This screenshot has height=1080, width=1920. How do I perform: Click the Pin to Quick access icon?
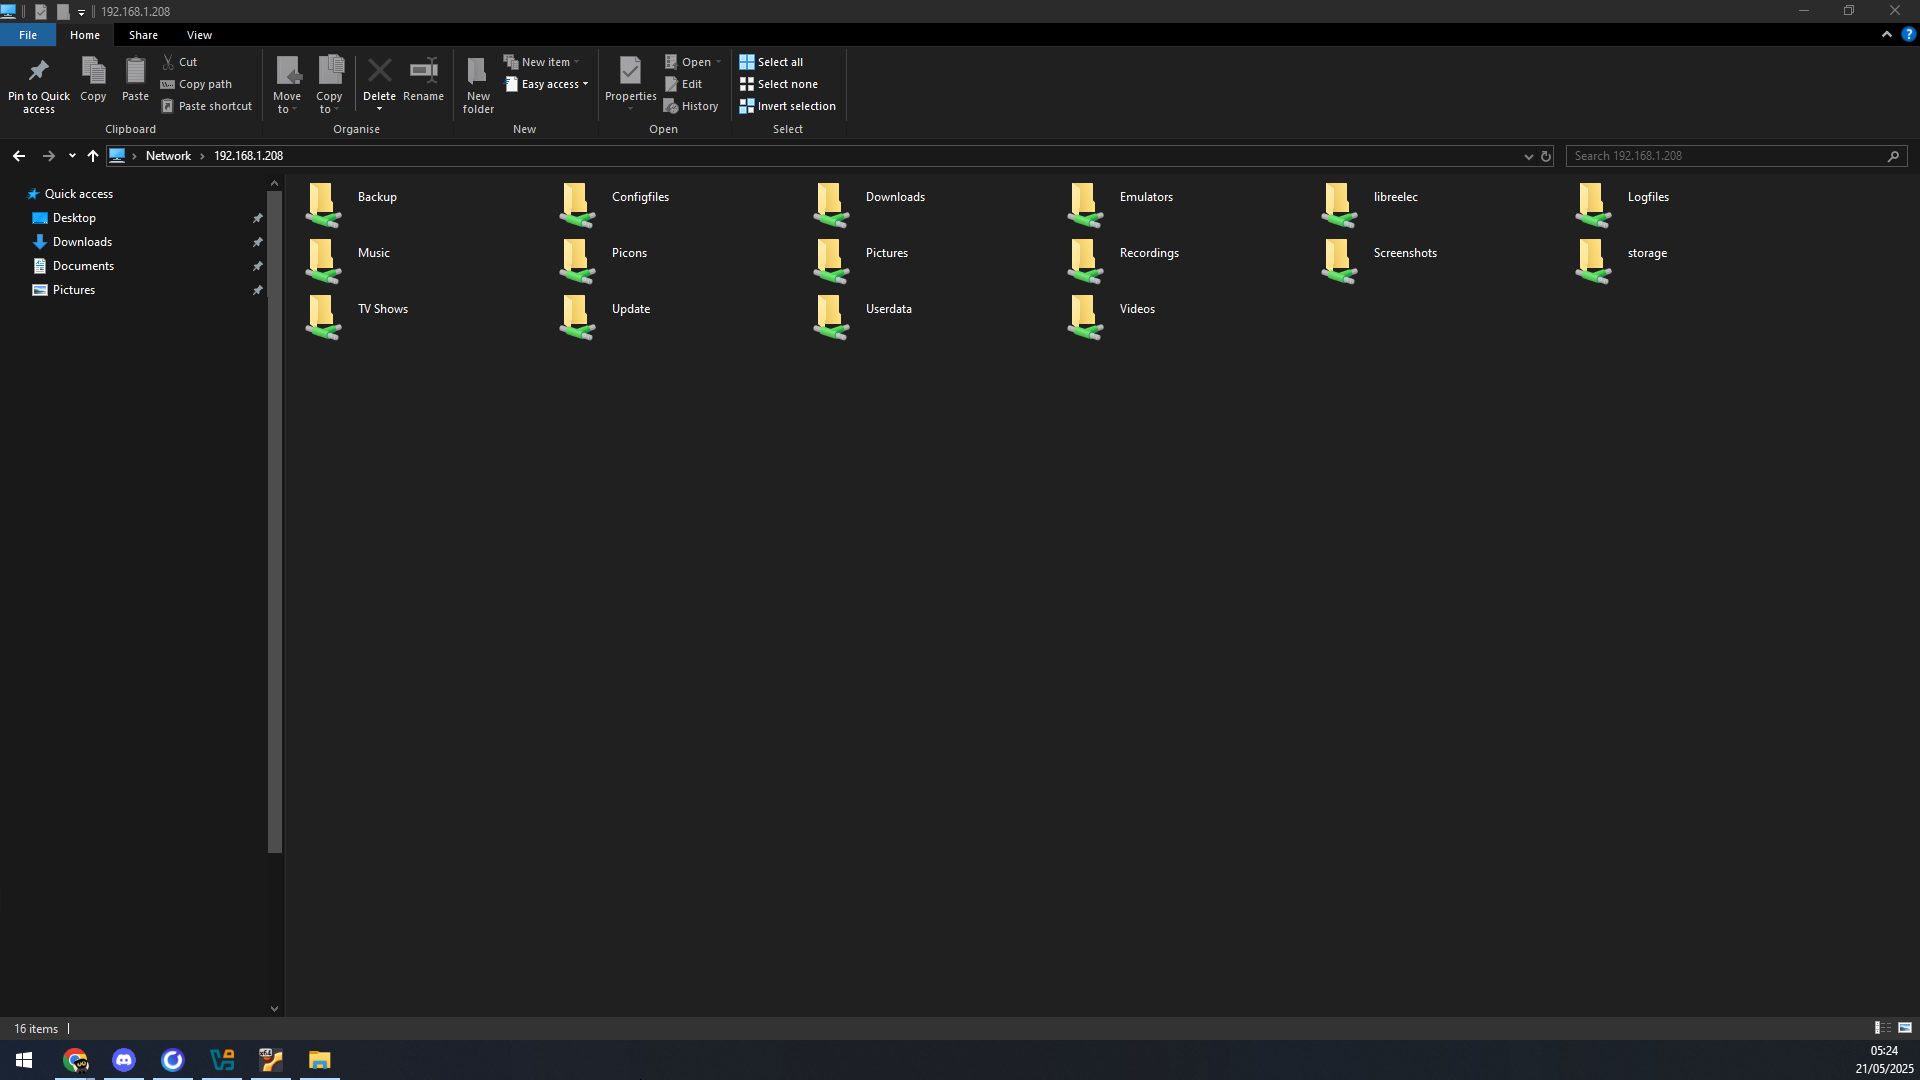coord(39,71)
